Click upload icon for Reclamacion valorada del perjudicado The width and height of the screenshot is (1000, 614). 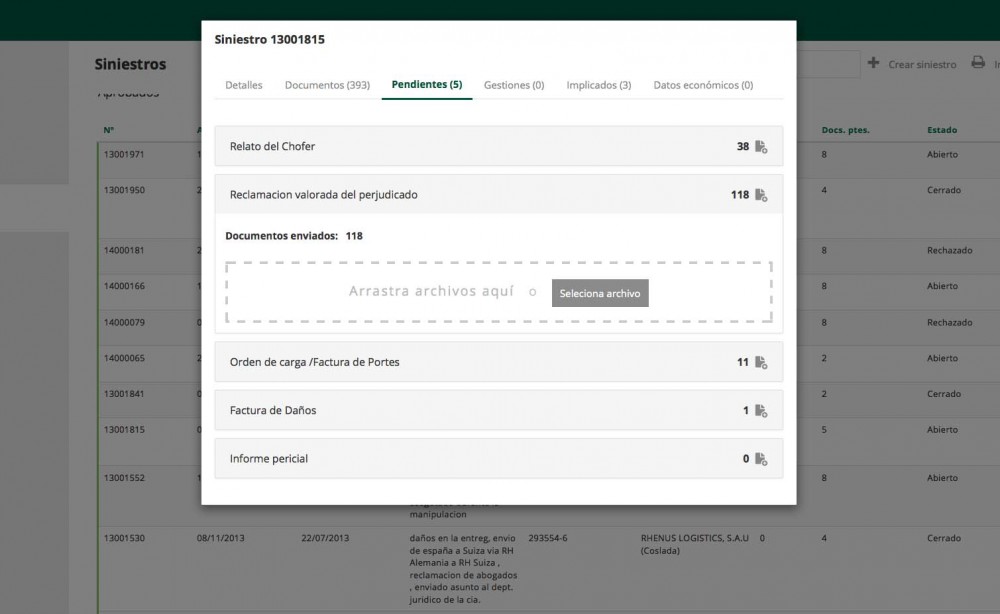(761, 195)
